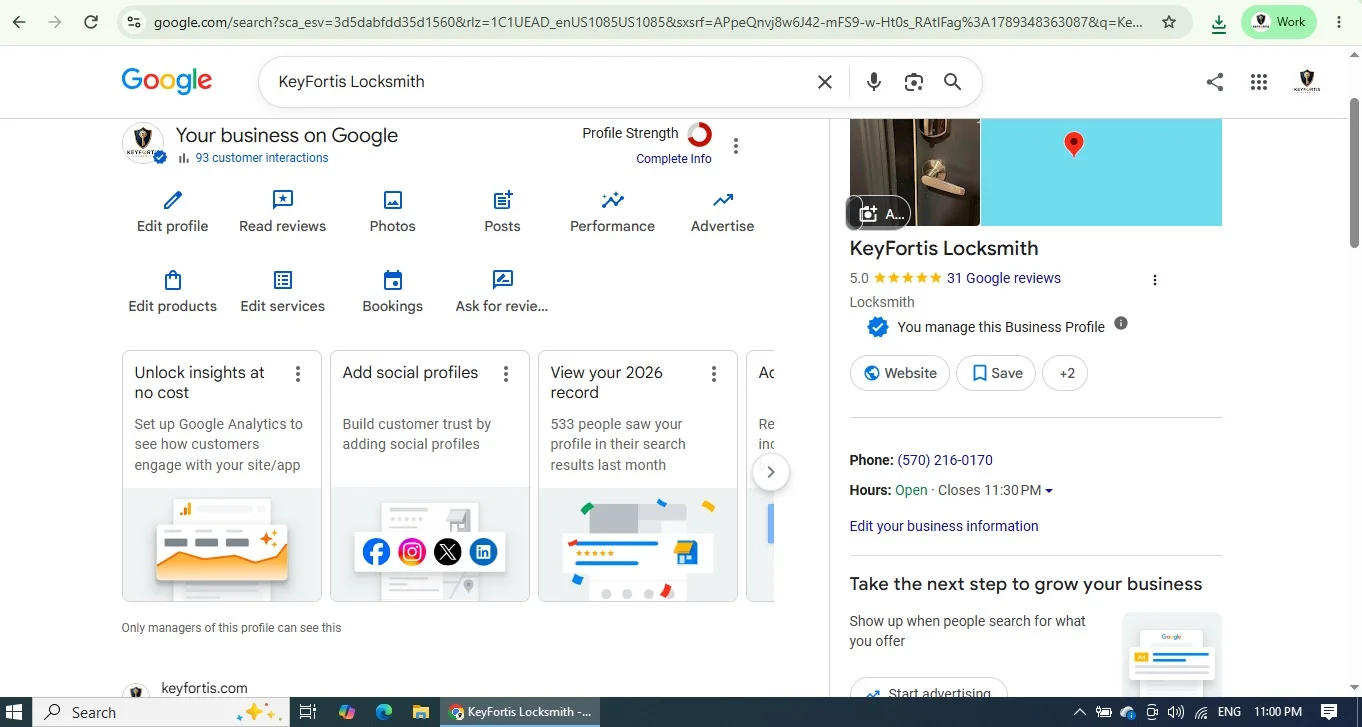The height and width of the screenshot is (727, 1362).
Task: Open the Unlock insights at no cost card
Action: tap(222, 476)
